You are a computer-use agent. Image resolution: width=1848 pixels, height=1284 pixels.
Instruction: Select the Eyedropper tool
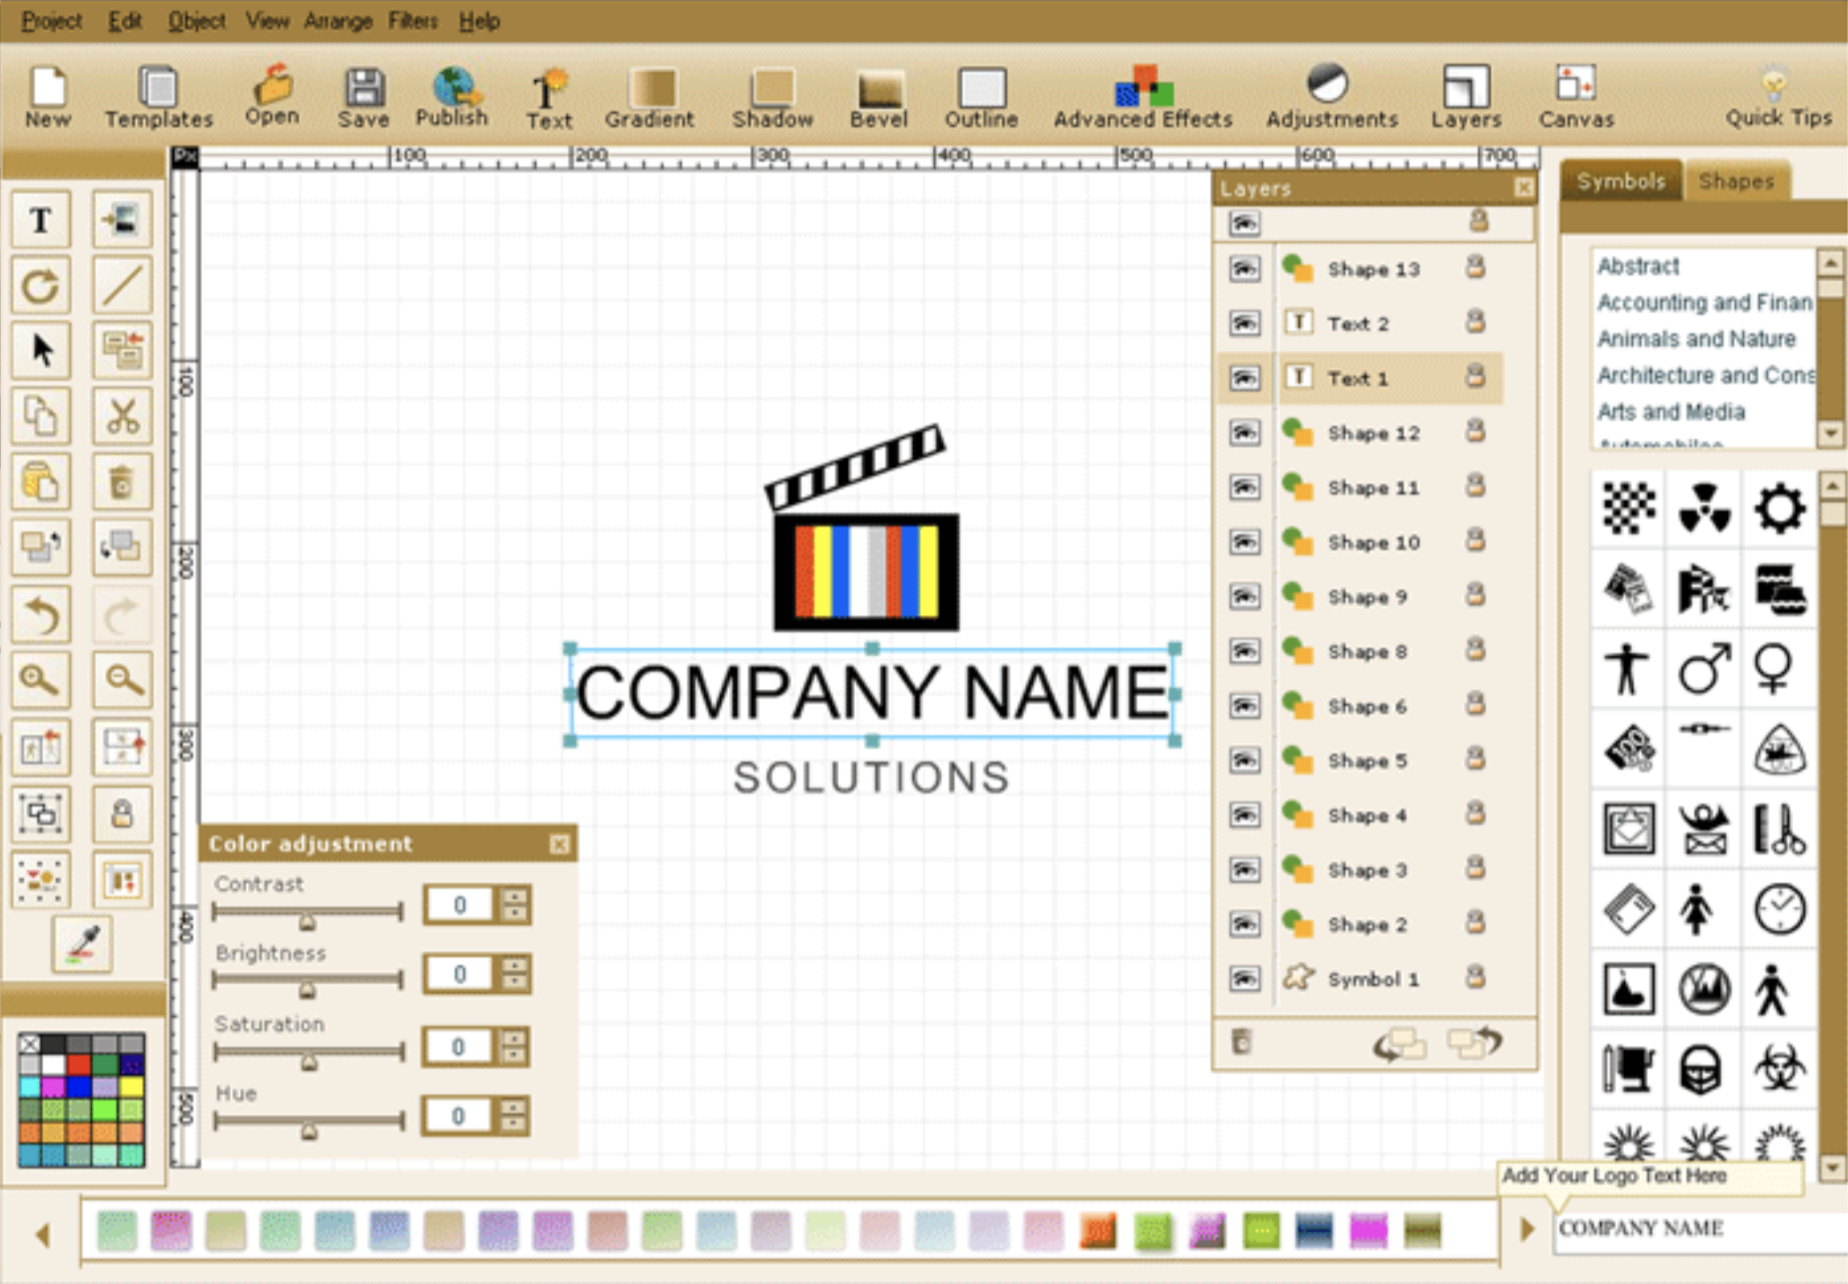(x=84, y=941)
